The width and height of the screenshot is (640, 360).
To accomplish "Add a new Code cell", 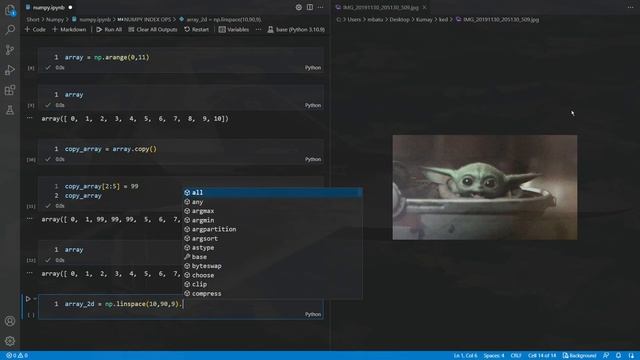I will click(x=35, y=29).
